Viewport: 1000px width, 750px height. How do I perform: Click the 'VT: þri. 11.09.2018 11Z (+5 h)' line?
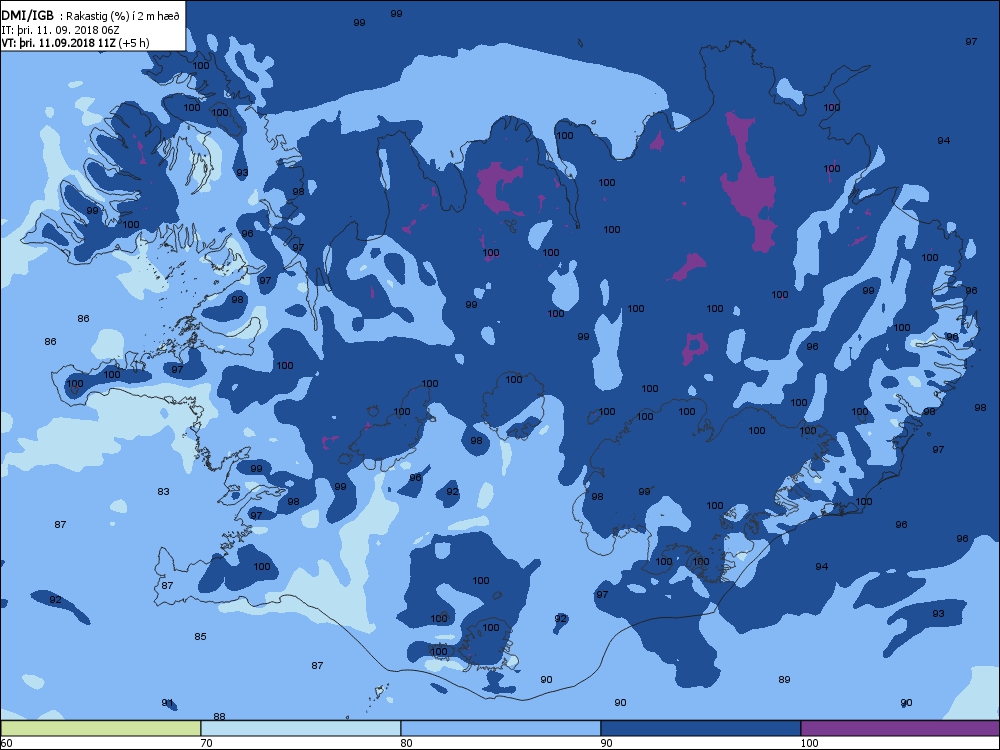click(75, 43)
